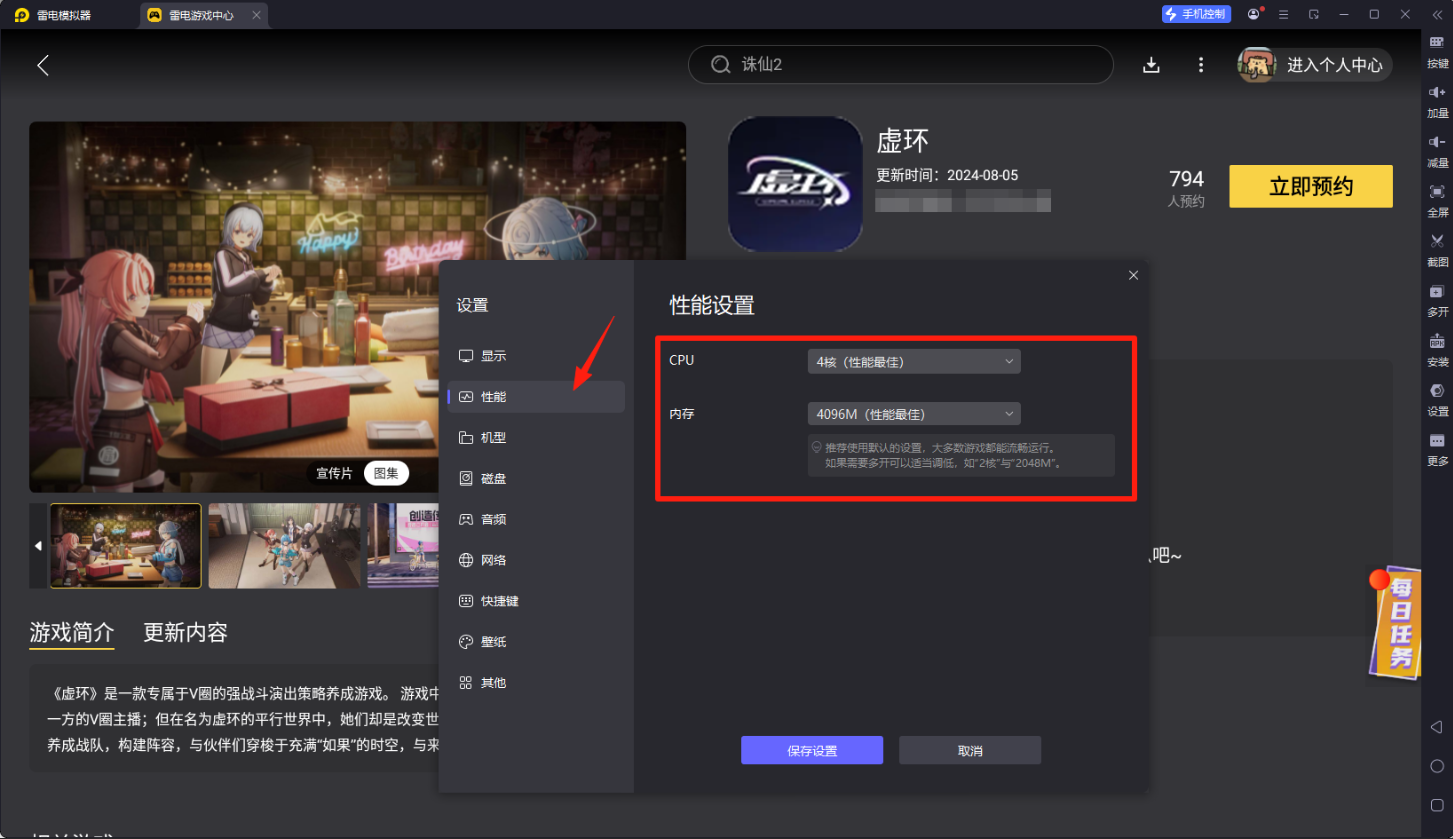The image size is (1453, 839).
Task: Click the Android home circle button
Action: [x=1437, y=766]
